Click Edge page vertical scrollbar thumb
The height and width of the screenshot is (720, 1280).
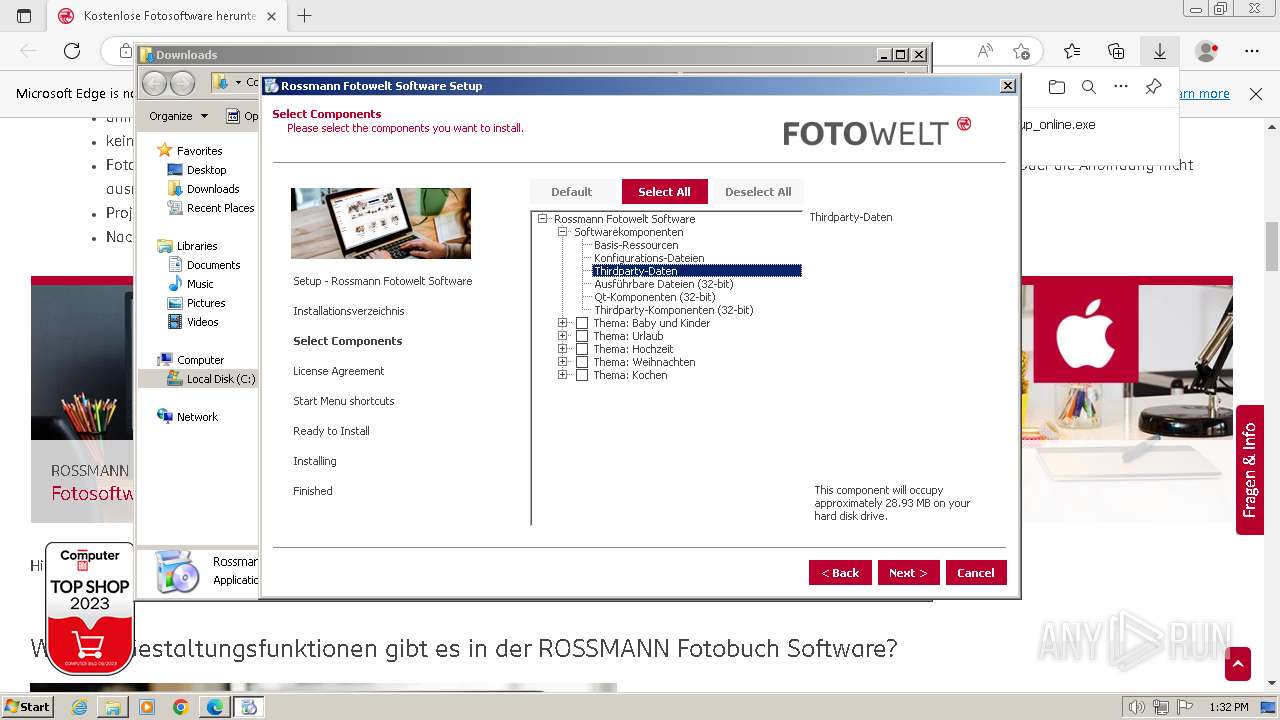pyautogui.click(x=1272, y=246)
